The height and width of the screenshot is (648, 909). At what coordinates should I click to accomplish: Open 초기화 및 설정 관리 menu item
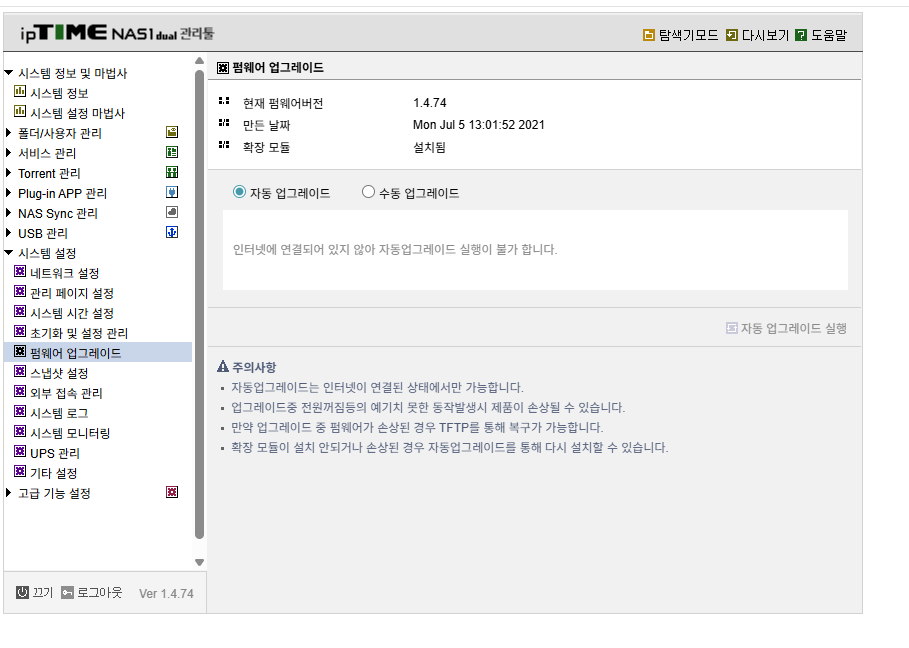79,333
